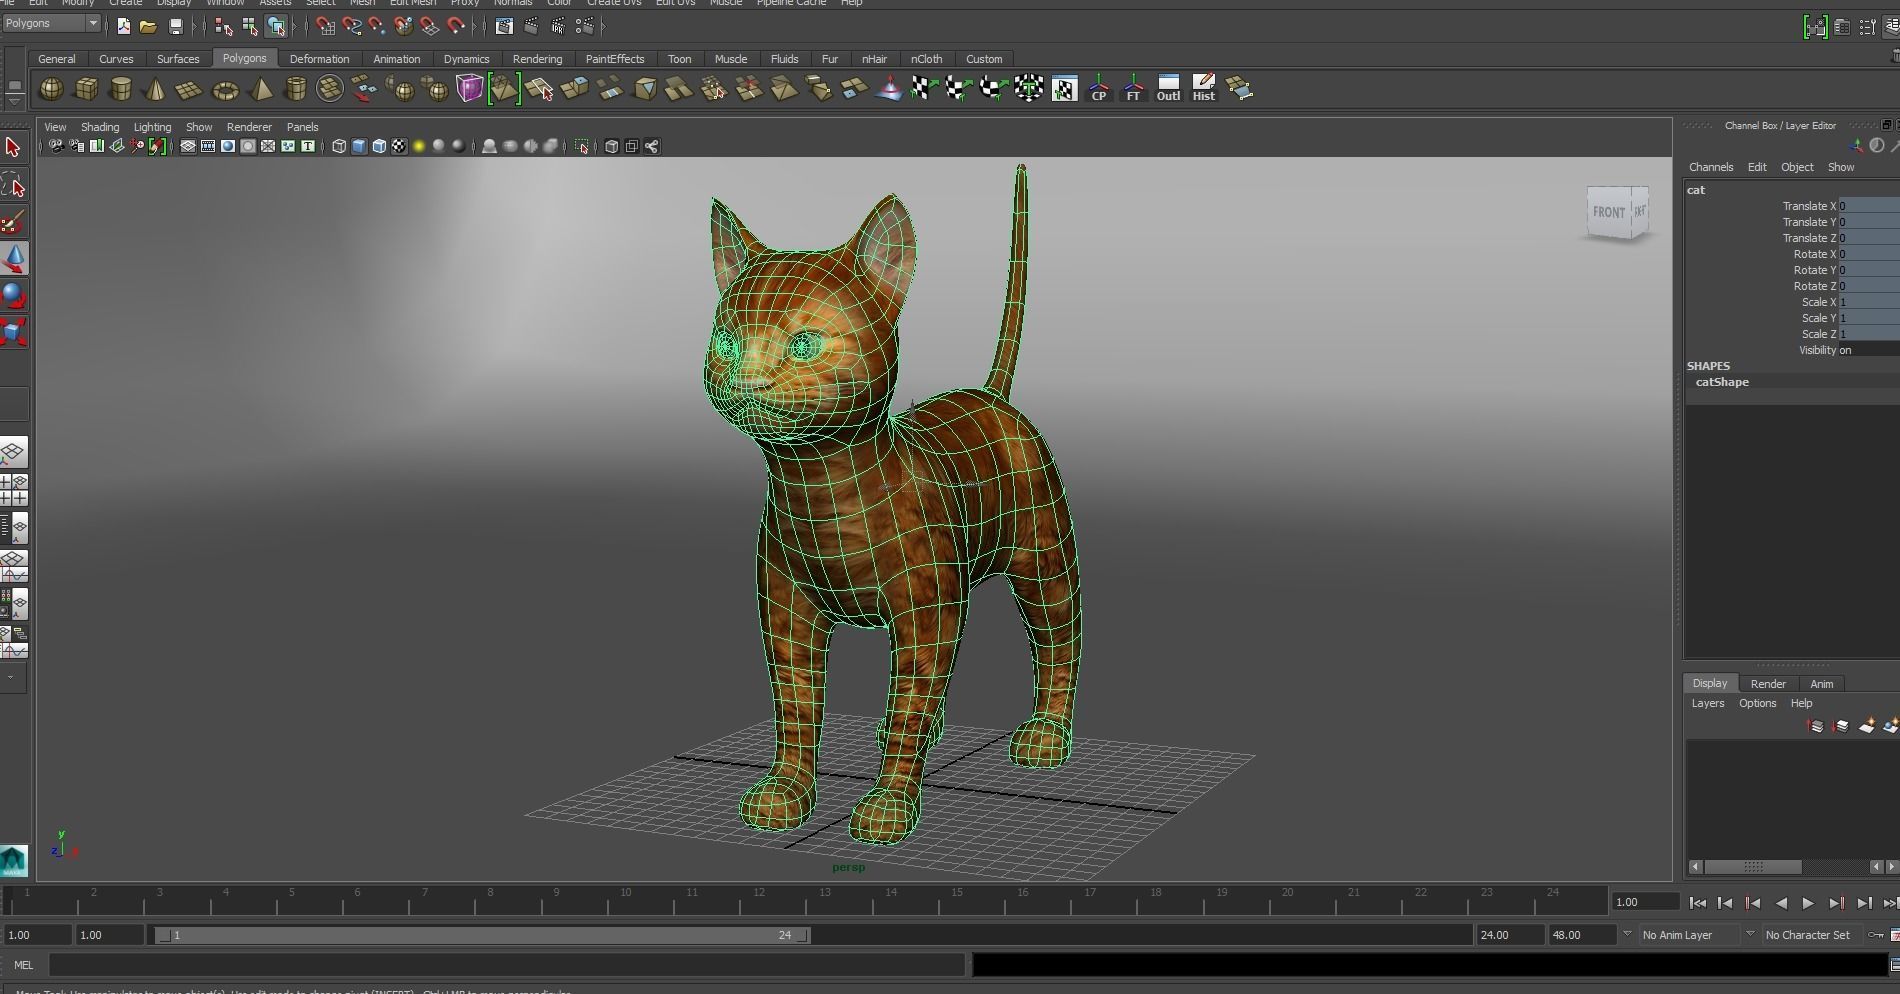1900x994 pixels.
Task: Open the viewport View menu
Action: tap(55, 127)
